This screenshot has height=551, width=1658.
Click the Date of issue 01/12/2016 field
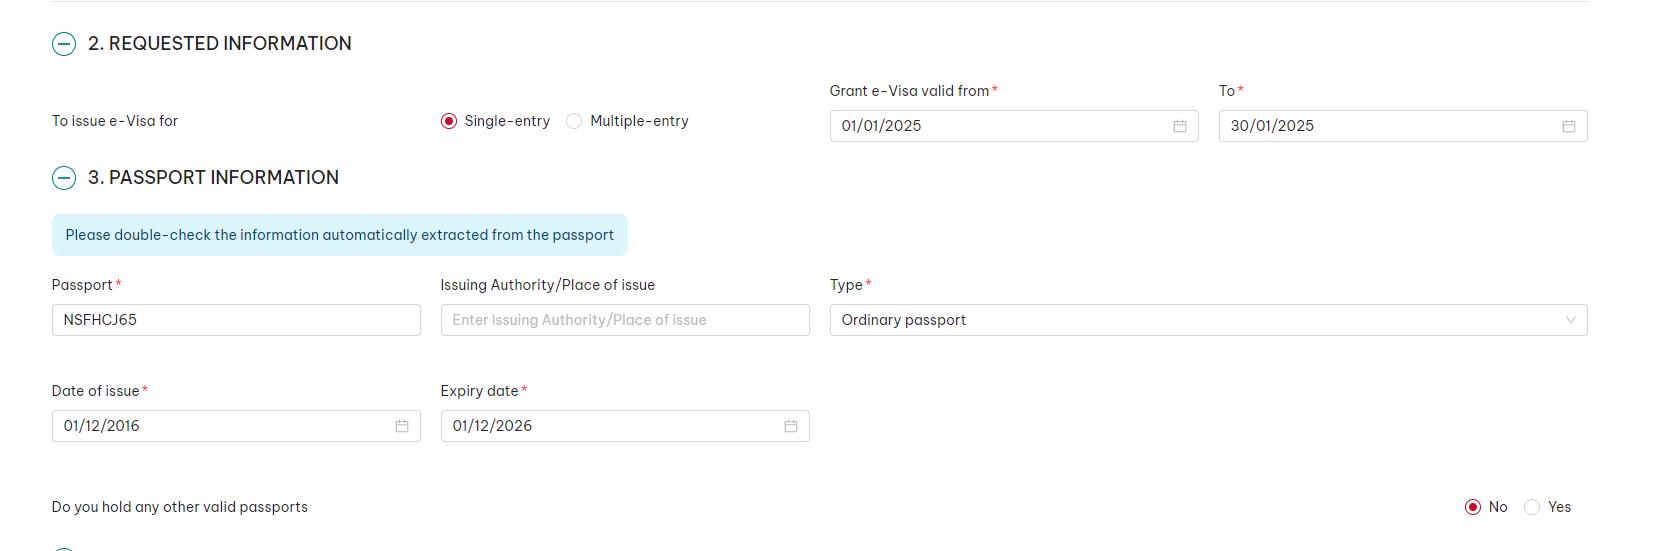coord(220,426)
